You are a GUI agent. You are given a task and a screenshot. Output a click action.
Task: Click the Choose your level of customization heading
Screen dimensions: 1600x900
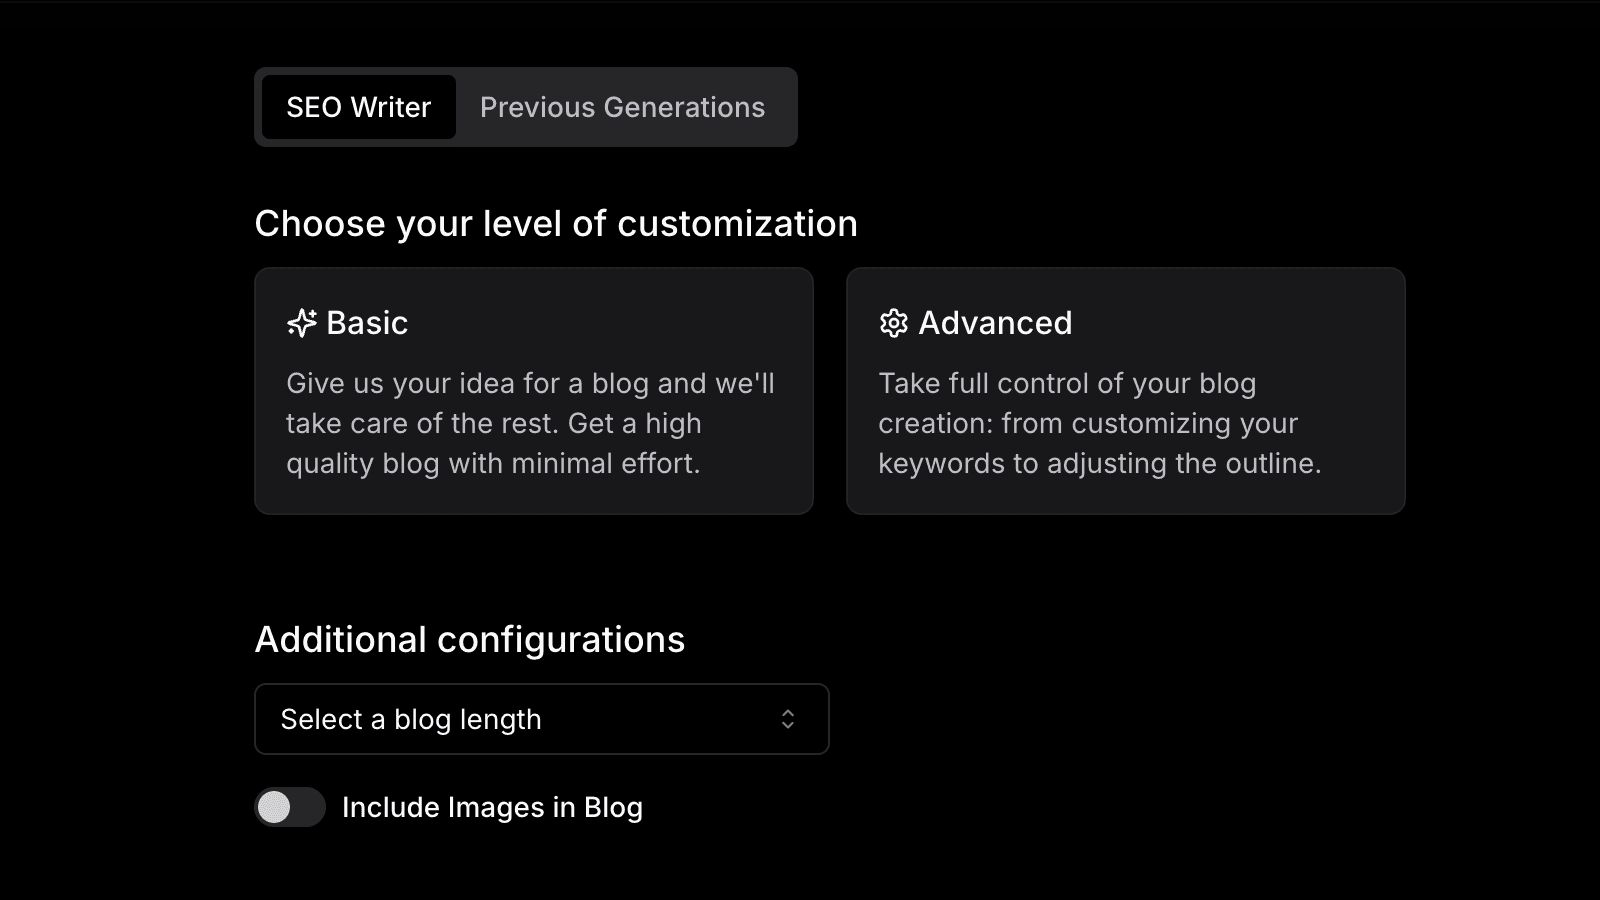556,224
